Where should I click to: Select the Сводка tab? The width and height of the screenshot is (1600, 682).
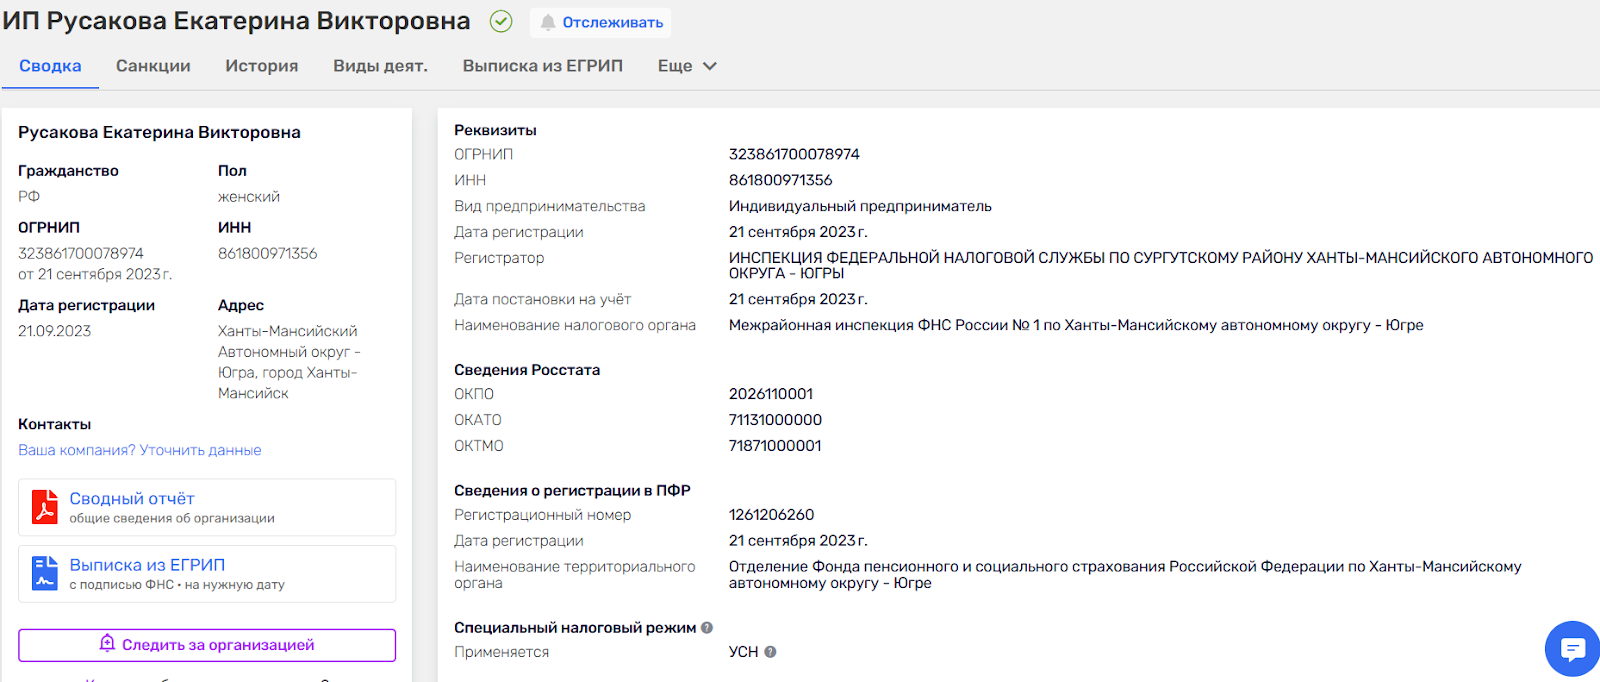pos(50,66)
